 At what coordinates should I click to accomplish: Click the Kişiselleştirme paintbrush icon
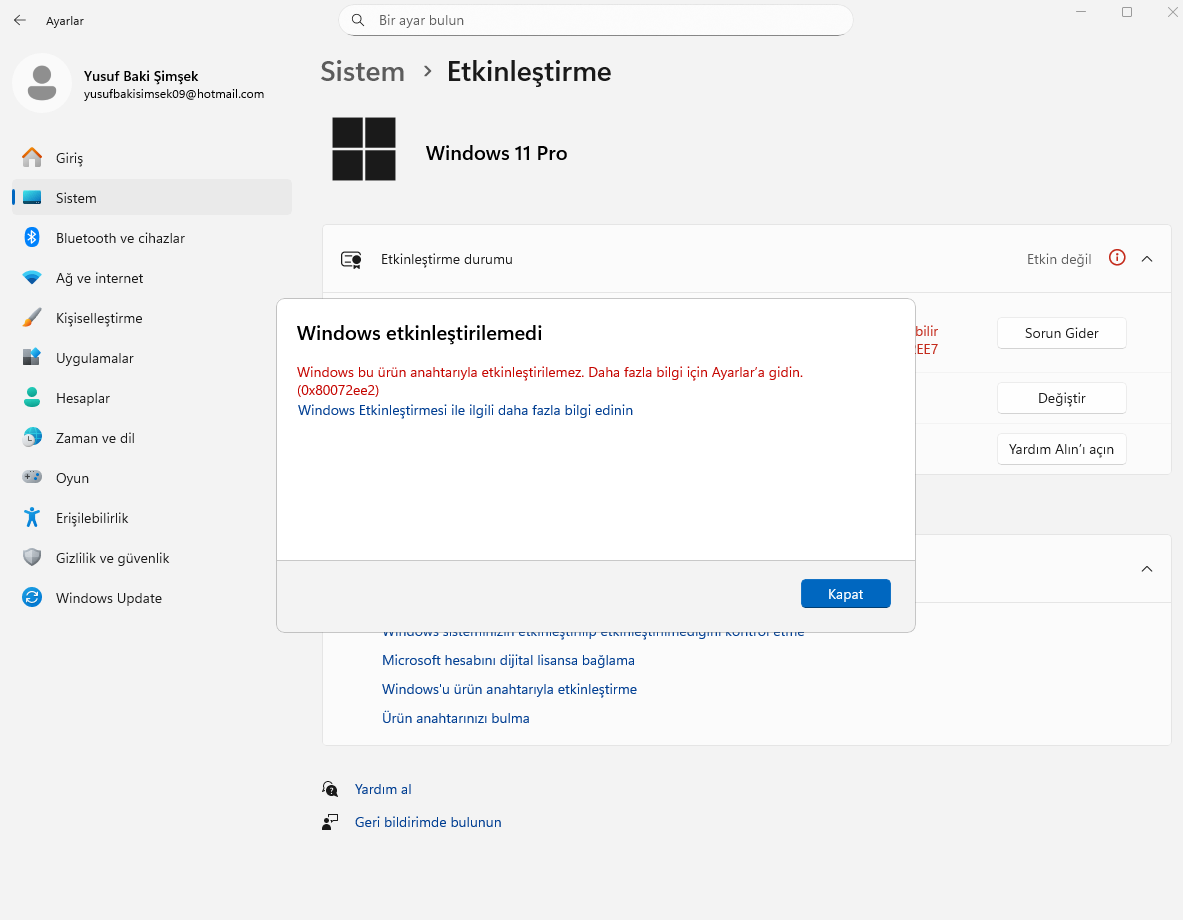[x=32, y=318]
